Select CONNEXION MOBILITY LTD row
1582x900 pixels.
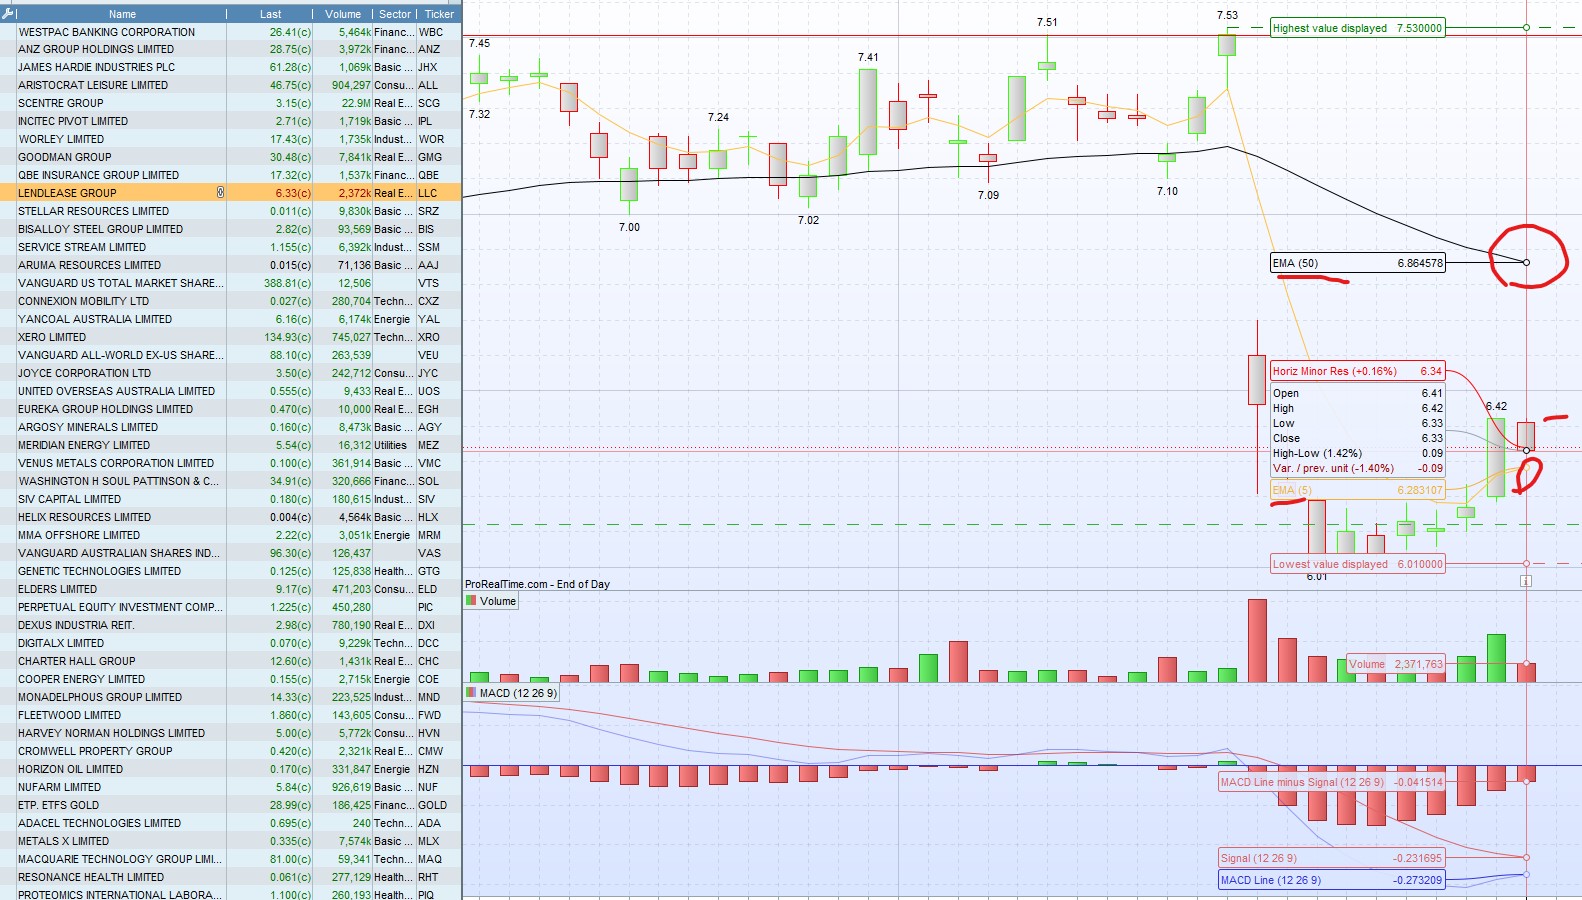230,301
